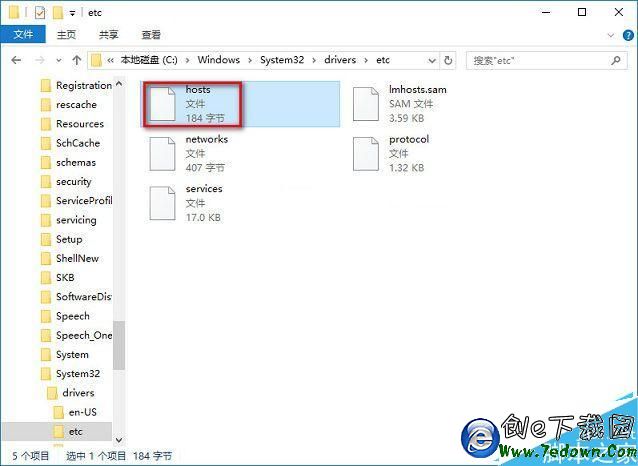Viewport: 638px width, 466px height.
Task: Click the security folder icon
Action: [x=46, y=182]
